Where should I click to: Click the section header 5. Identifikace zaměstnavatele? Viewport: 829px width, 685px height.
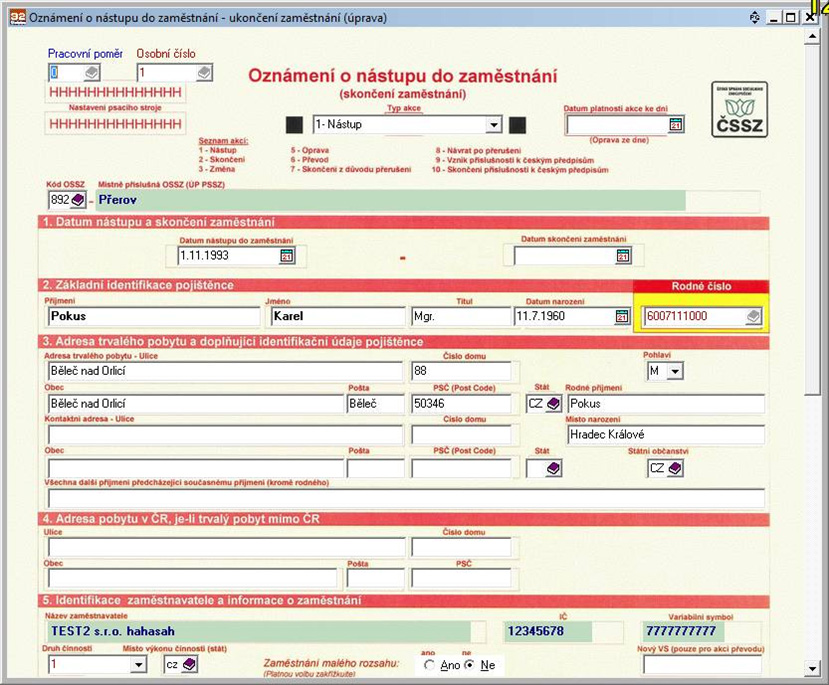tap(403, 600)
